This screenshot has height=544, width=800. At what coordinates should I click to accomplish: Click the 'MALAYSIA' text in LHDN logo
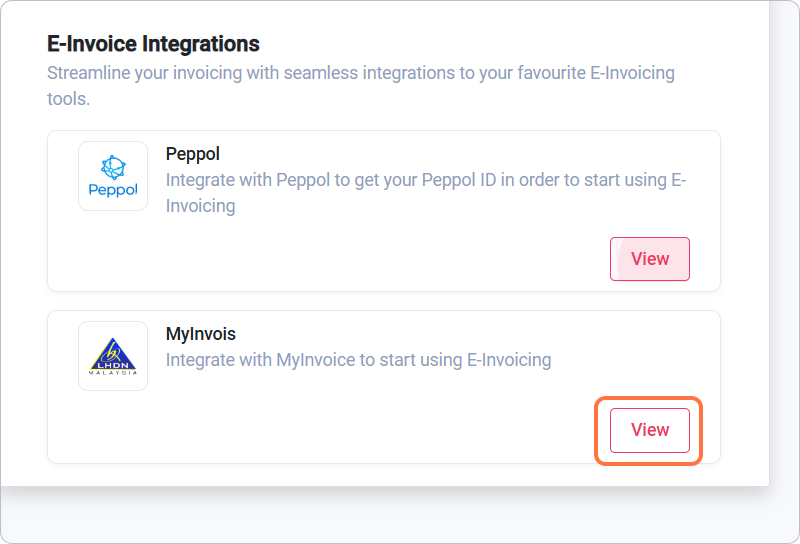(x=113, y=373)
